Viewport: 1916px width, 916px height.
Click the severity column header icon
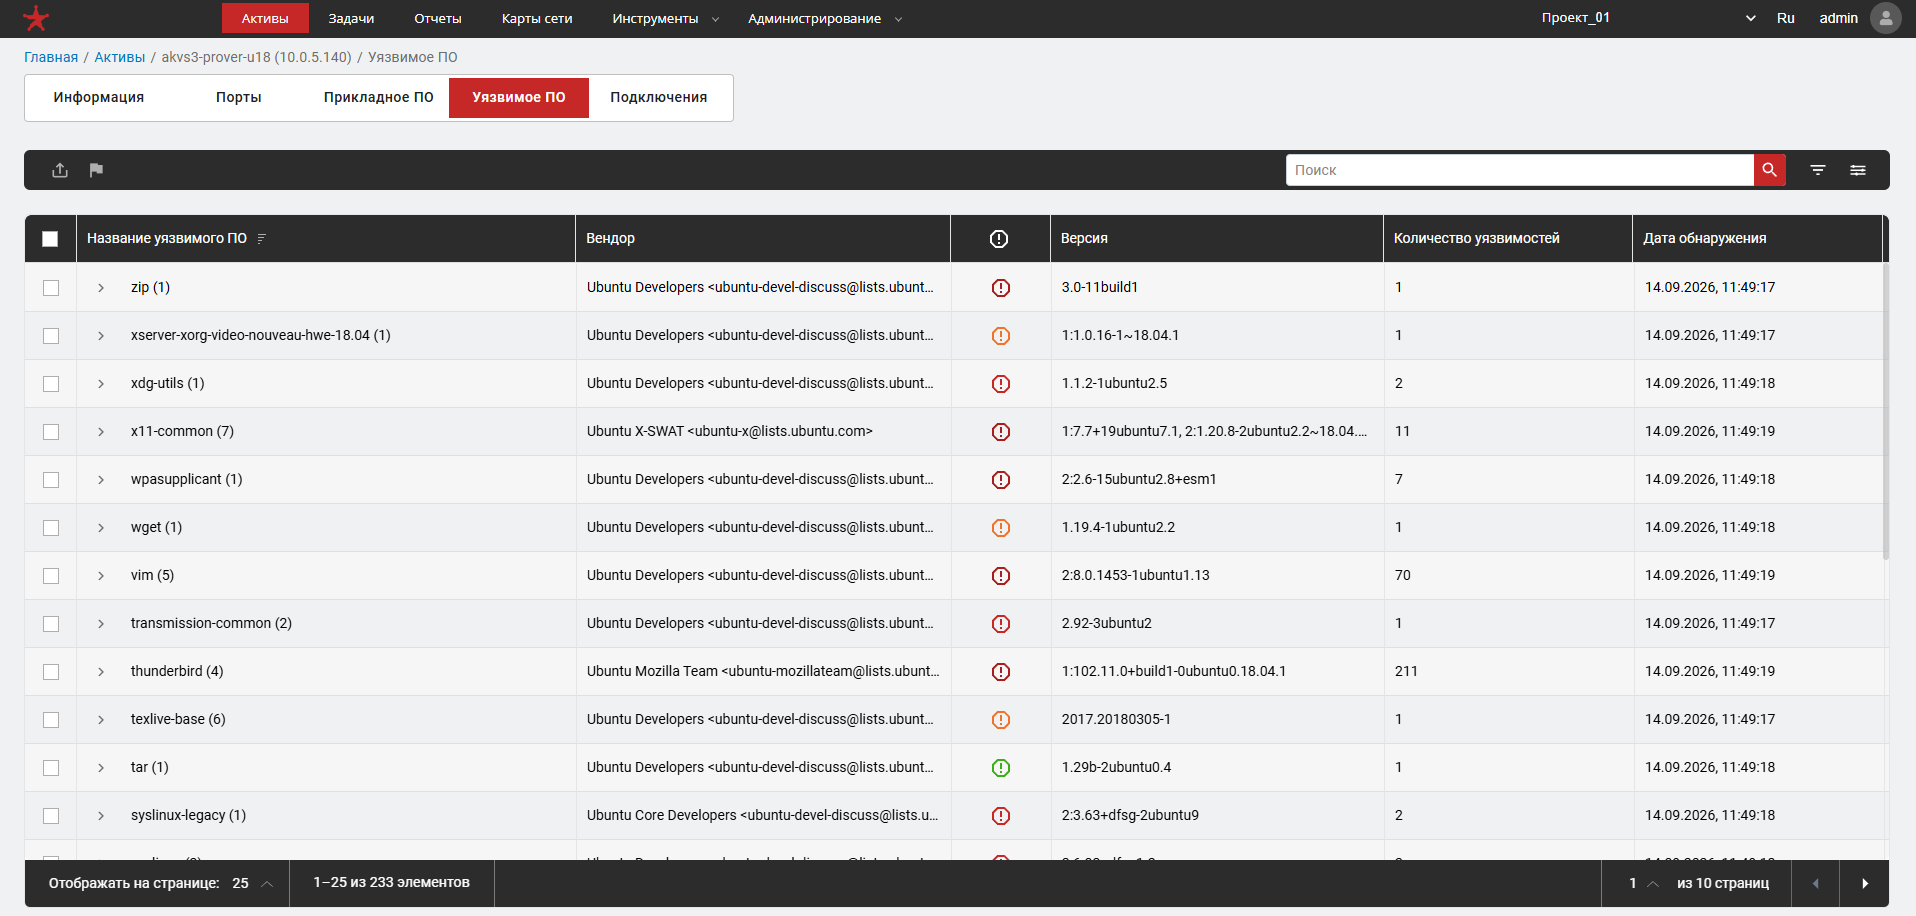(999, 238)
